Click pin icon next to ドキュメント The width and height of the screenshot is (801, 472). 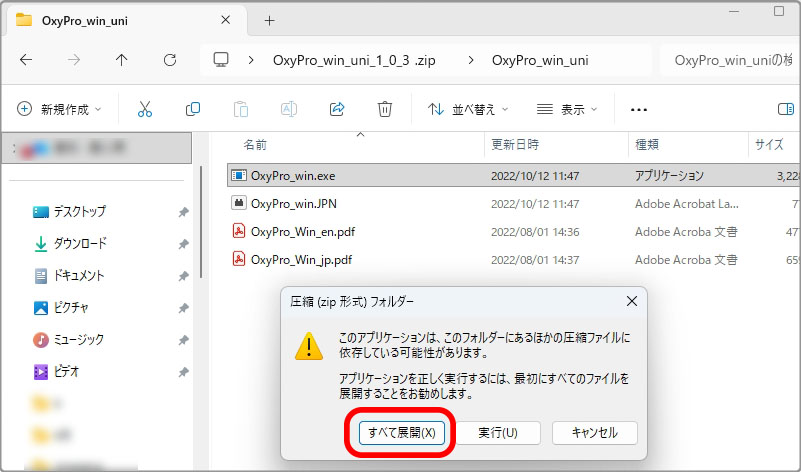183,276
